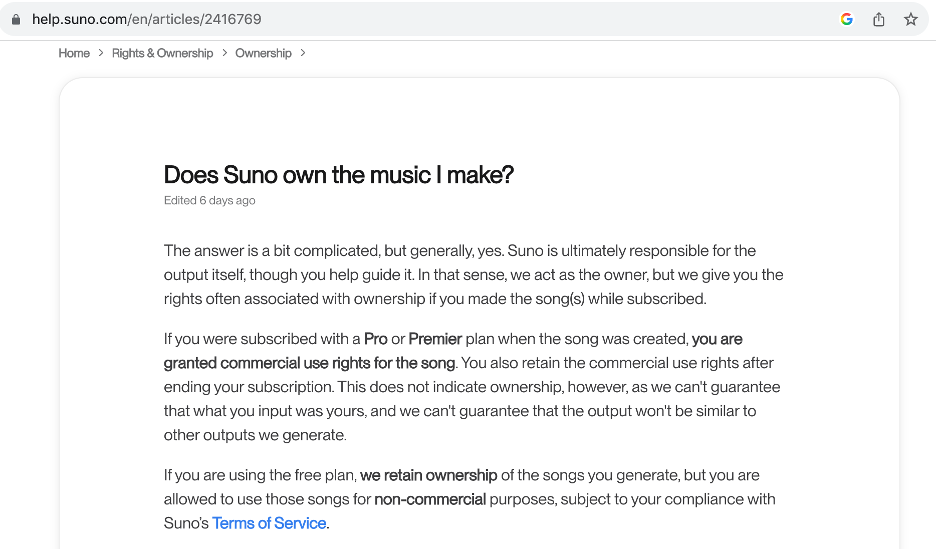
Task: Click the bold "non-commercial" text
Action: click(x=430, y=499)
